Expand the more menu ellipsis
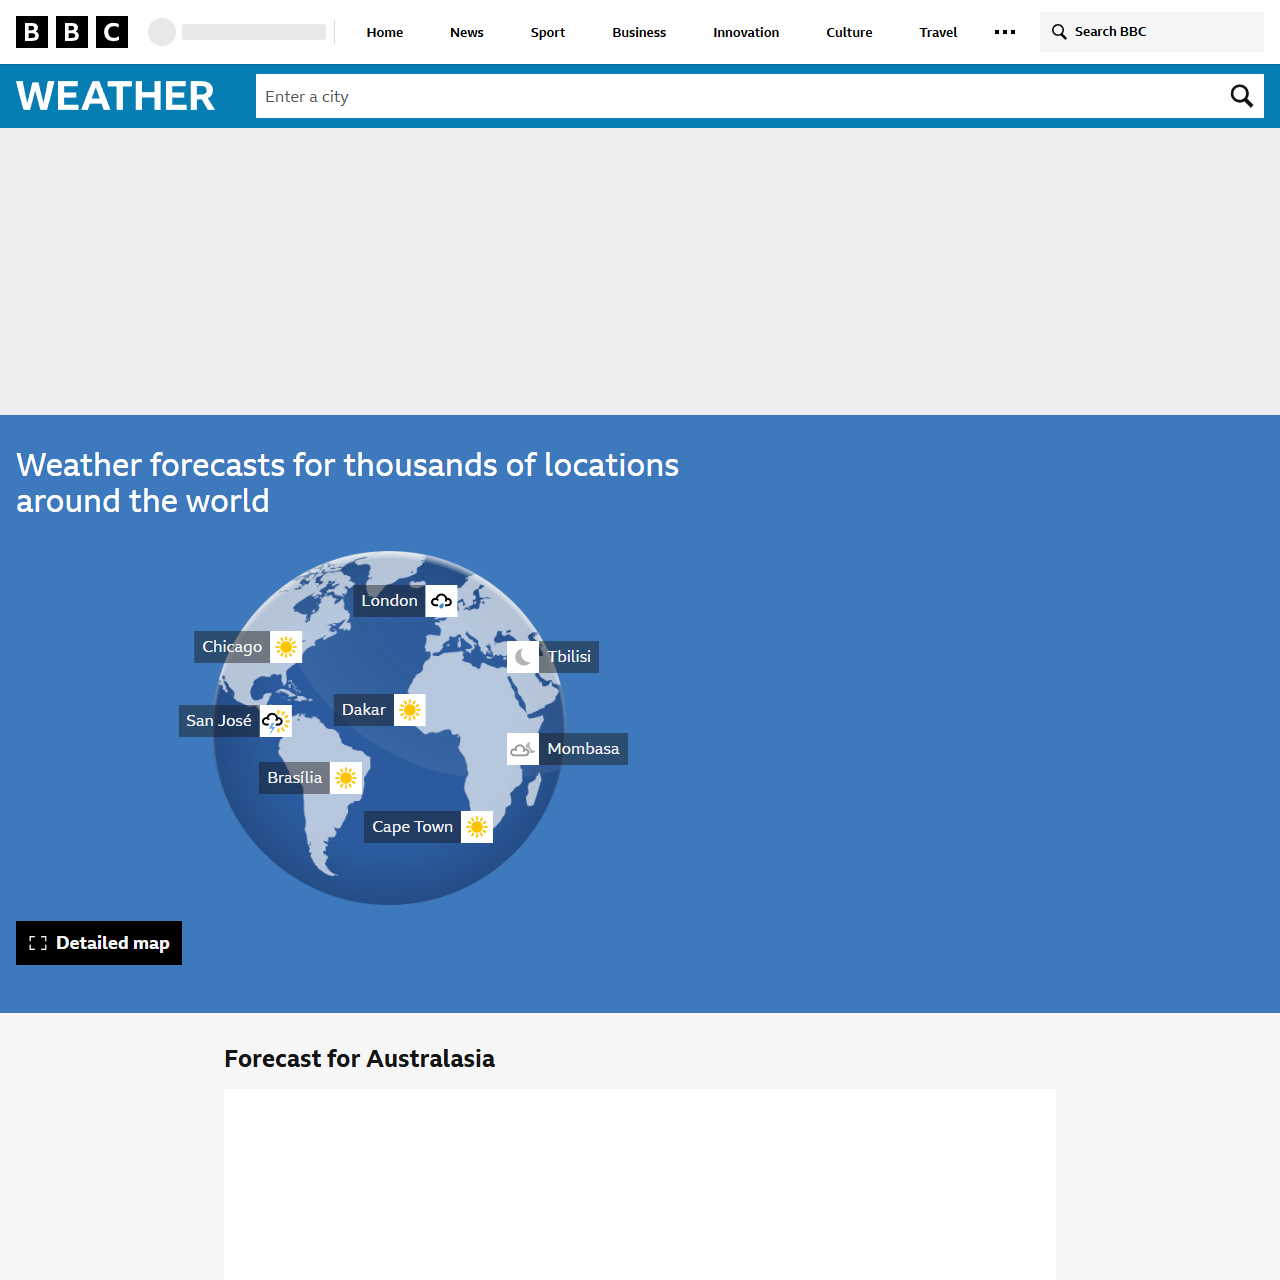This screenshot has height=1280, width=1280. coord(1005,32)
